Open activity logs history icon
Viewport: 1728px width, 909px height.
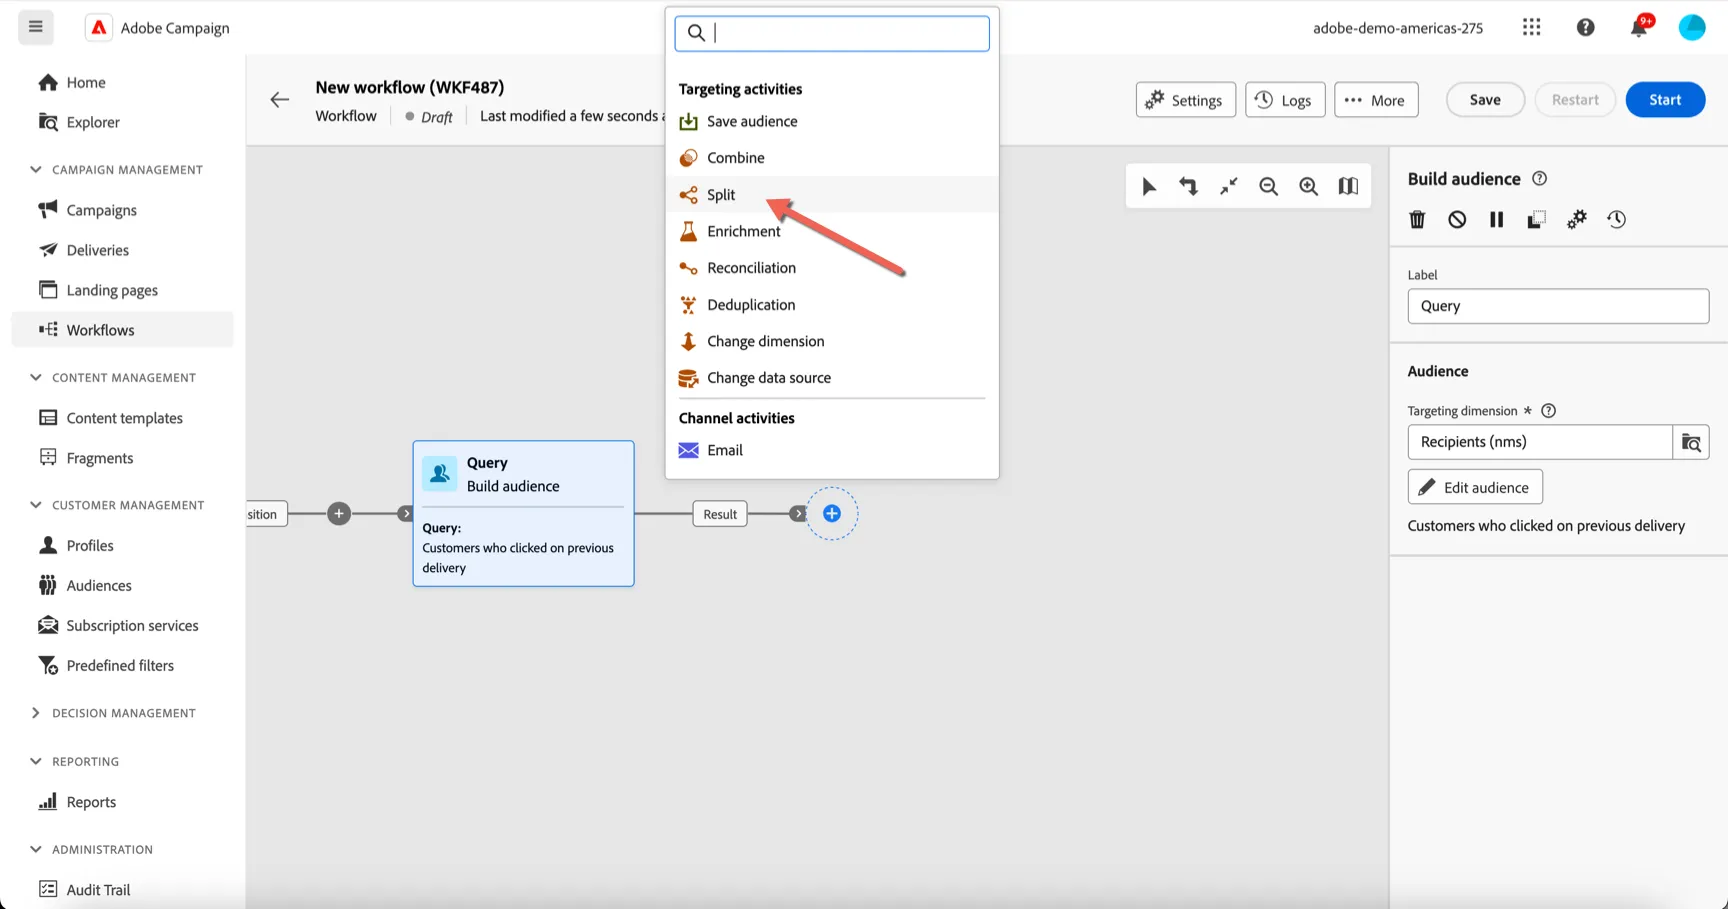[x=1617, y=219]
